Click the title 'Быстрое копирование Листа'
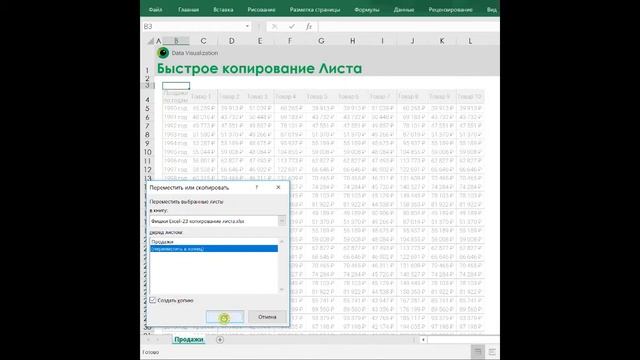The width and height of the screenshot is (640, 360). click(x=259, y=69)
